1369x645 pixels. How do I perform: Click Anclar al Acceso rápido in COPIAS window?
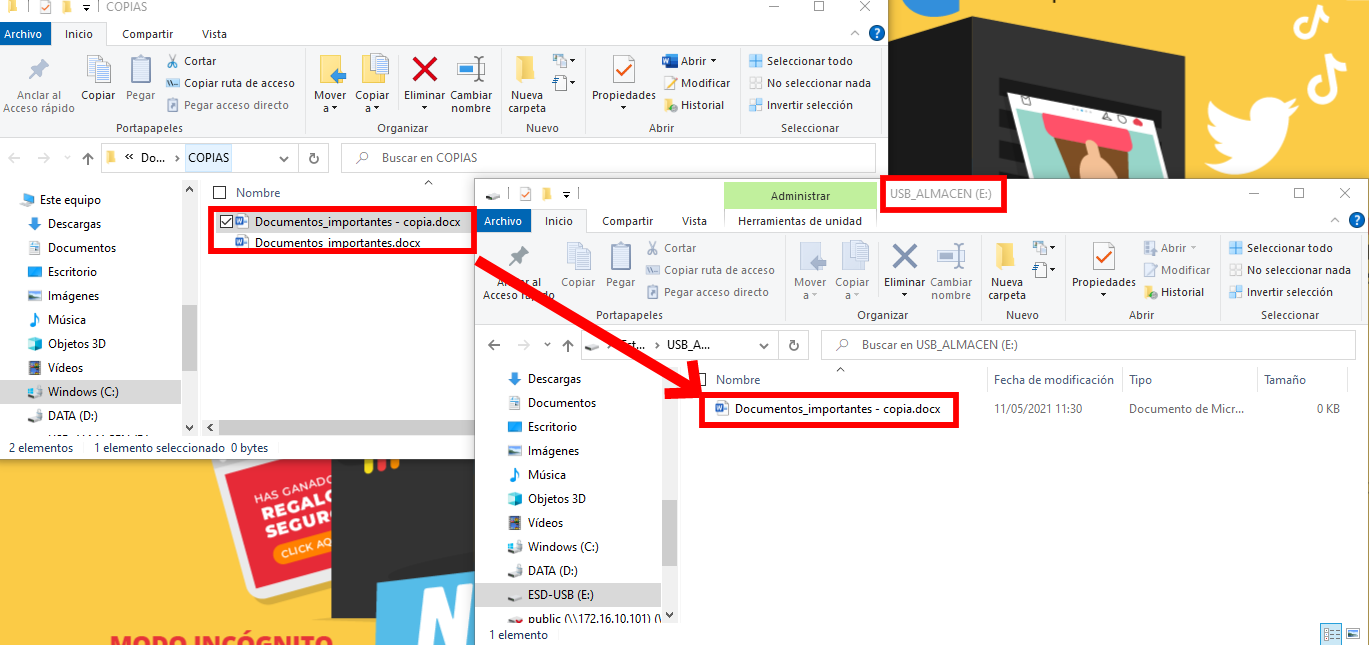38,83
